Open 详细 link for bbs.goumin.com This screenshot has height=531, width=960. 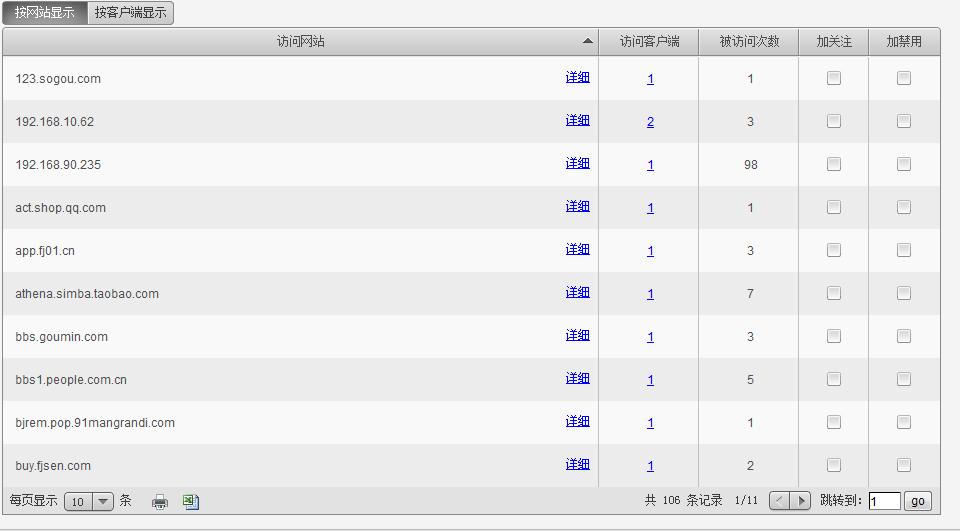click(x=577, y=335)
